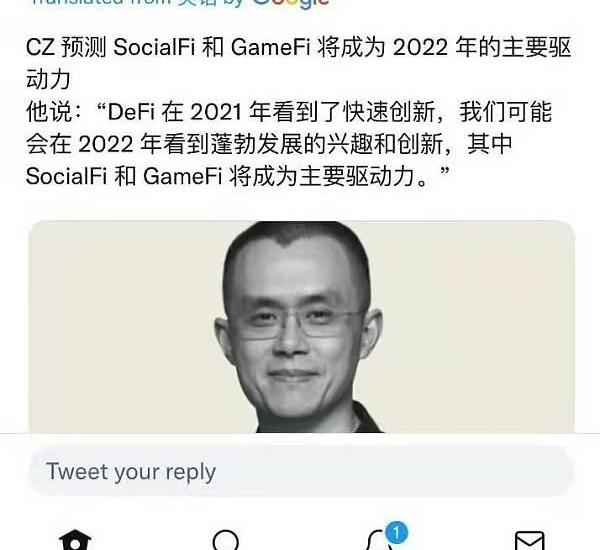Click 其中 at the end of fourth line

point(490,144)
